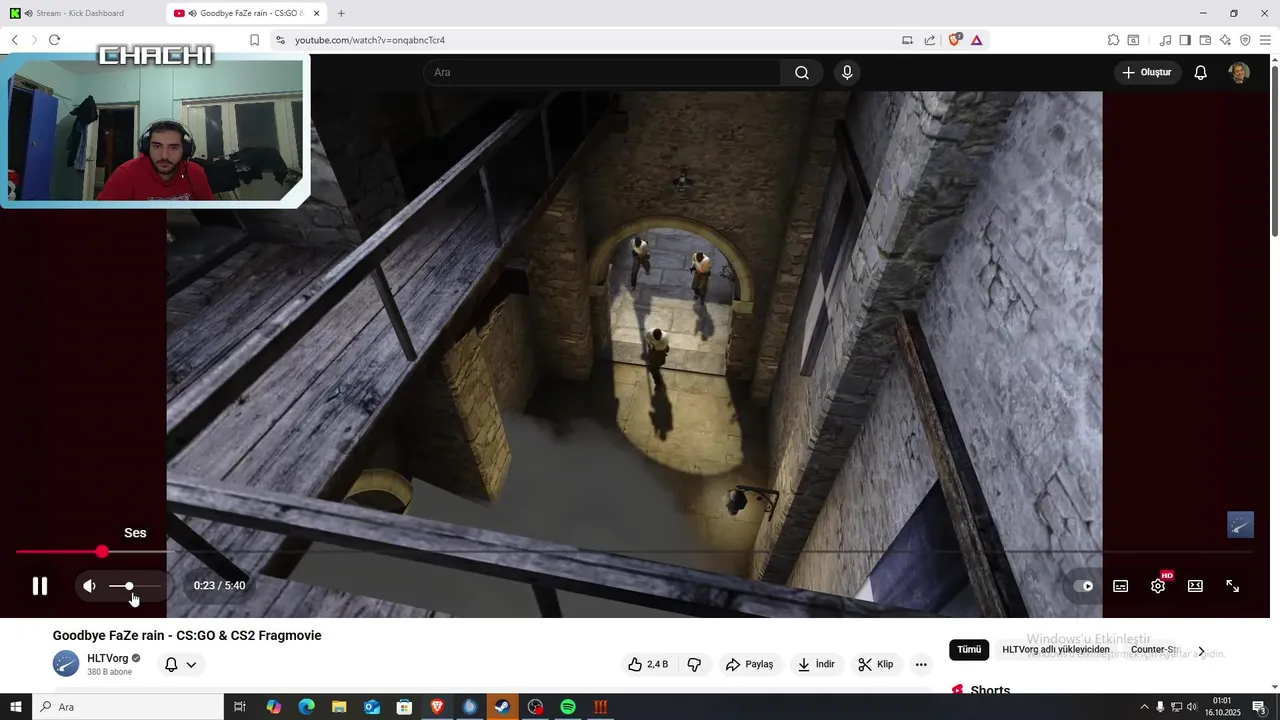Open more actions three-dot menu
The width and height of the screenshot is (1280, 720).
click(x=921, y=664)
